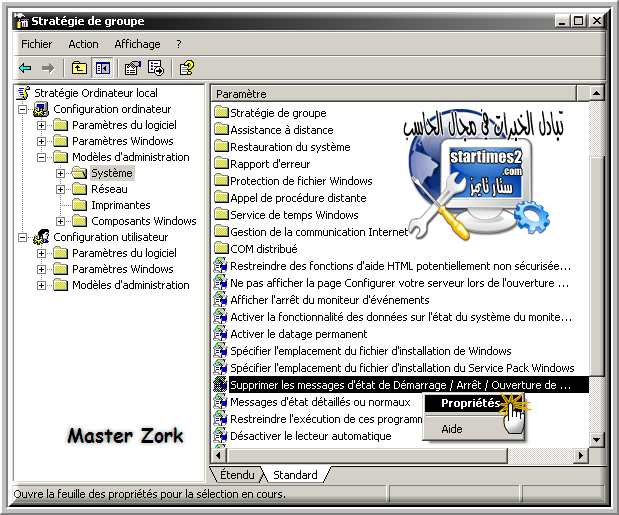Viewport: 619px width, 515px height.
Task: Click the Help toolbar icon with question mark
Action: point(187,68)
